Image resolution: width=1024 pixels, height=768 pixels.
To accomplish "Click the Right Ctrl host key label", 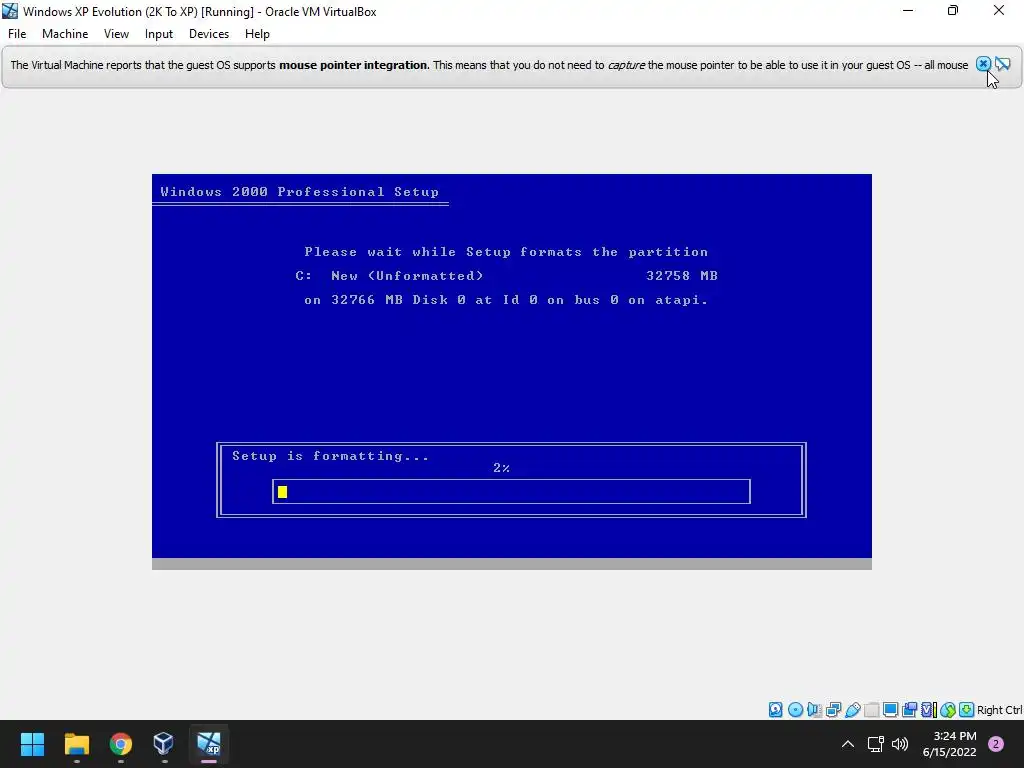I will point(1000,710).
